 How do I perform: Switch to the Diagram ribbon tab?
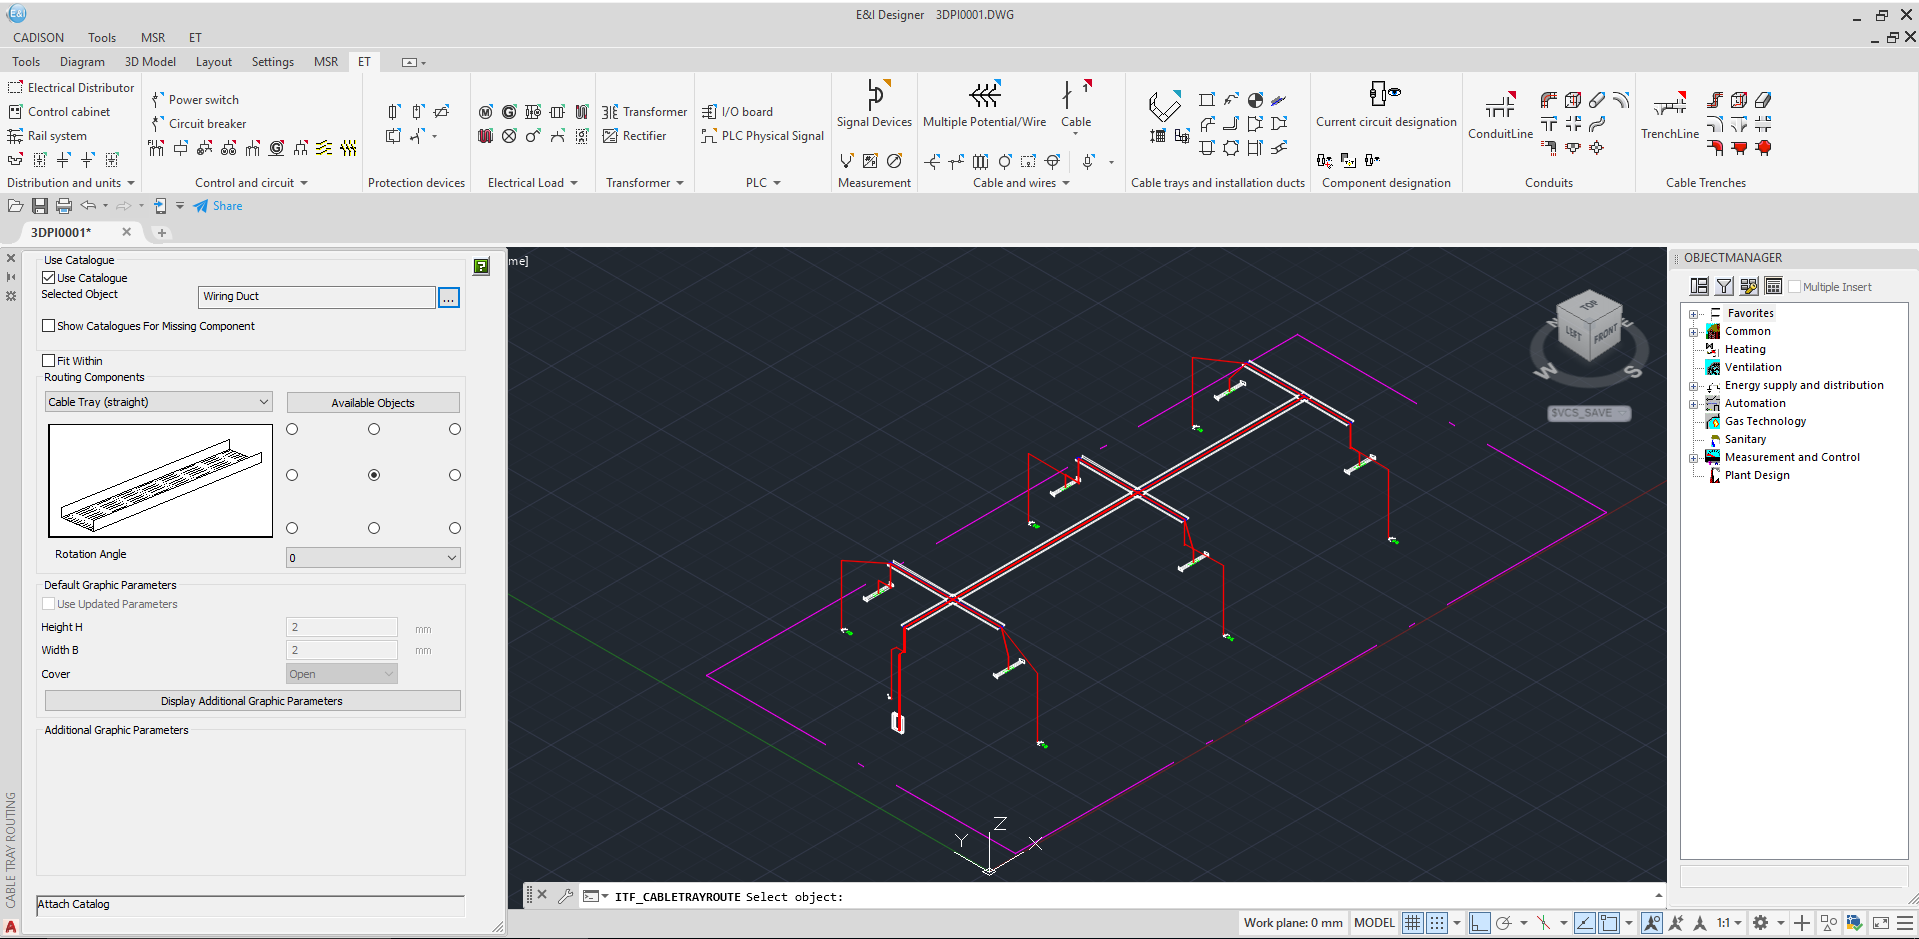82,62
